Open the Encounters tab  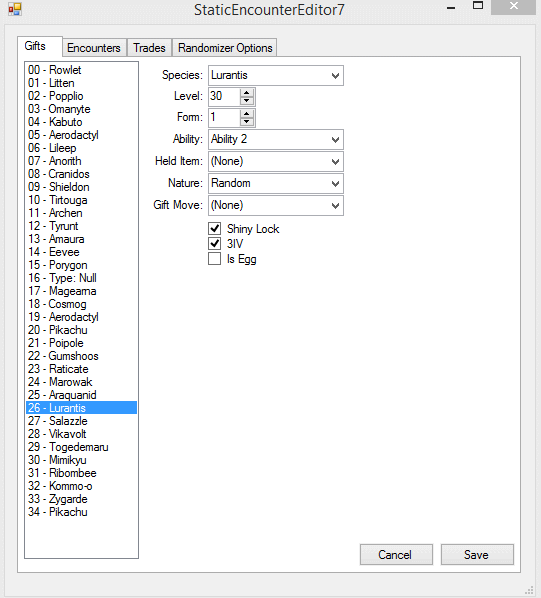(x=94, y=48)
